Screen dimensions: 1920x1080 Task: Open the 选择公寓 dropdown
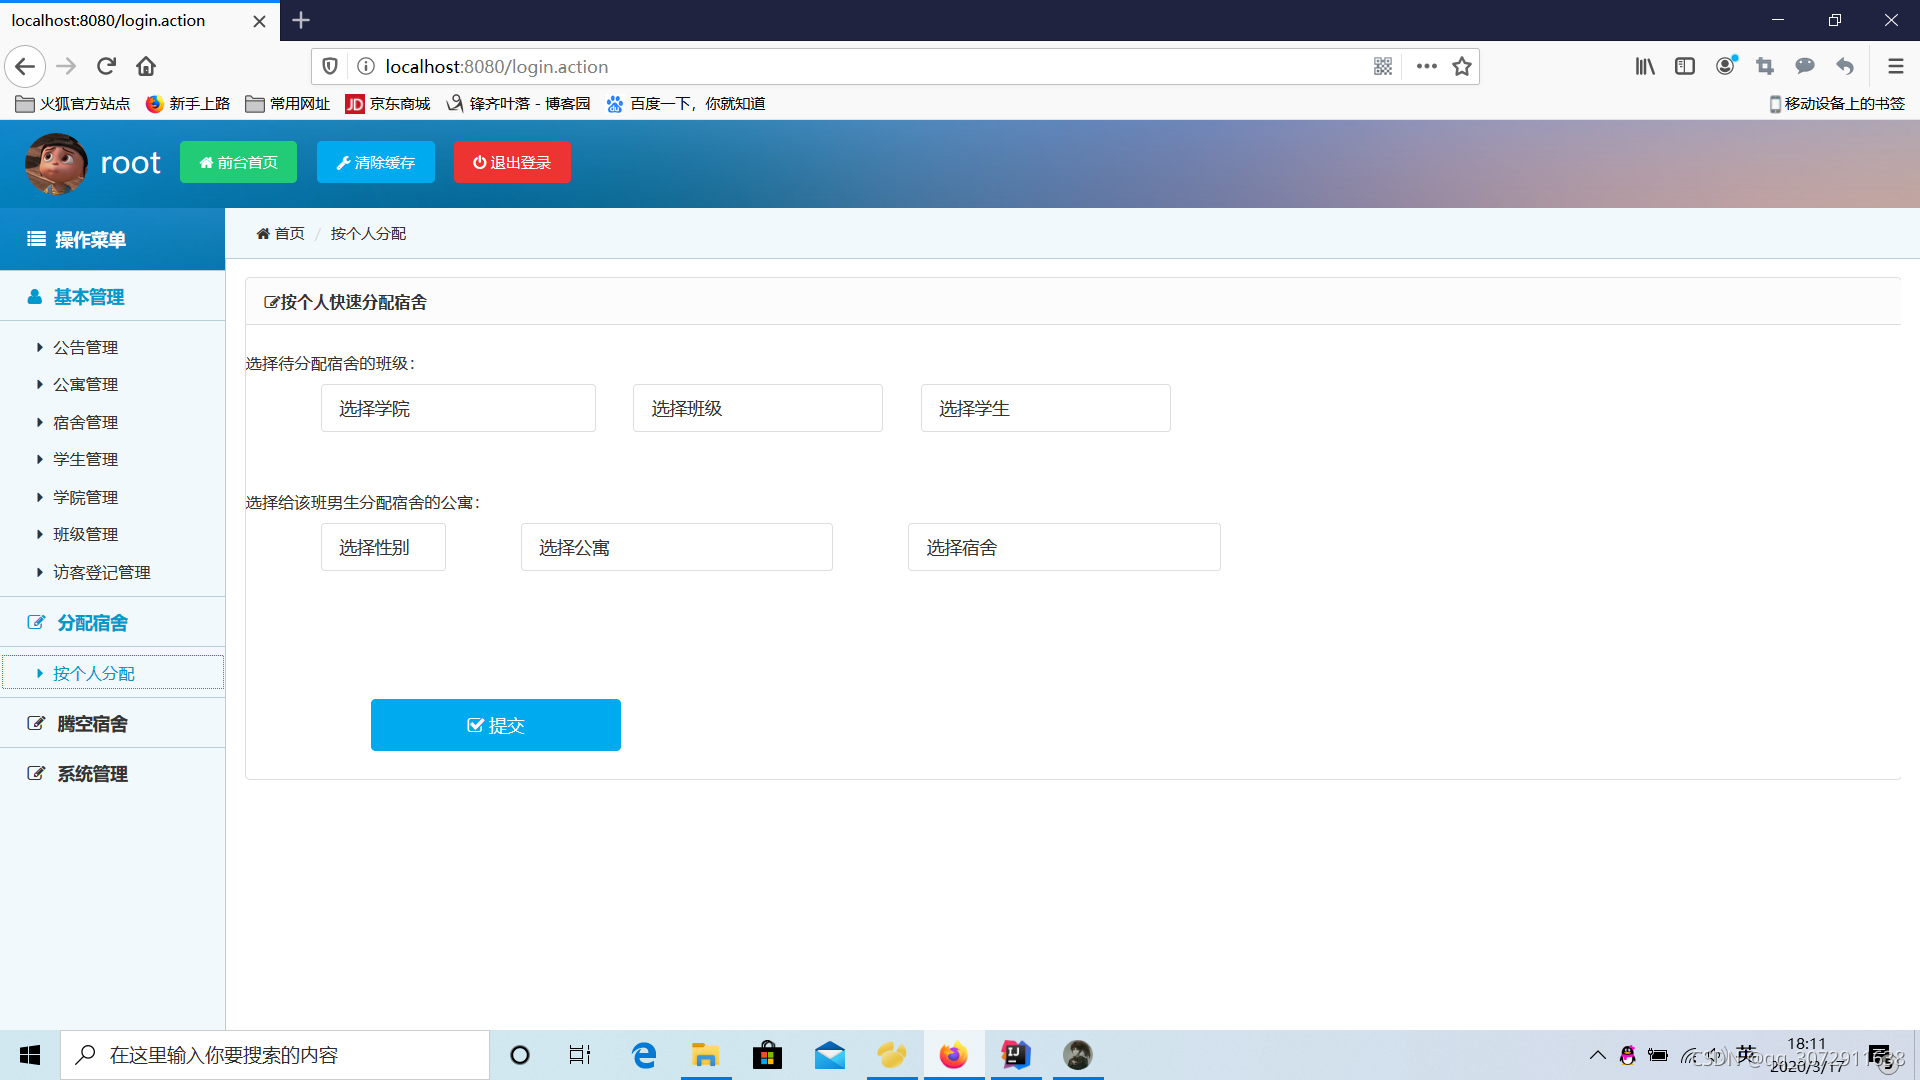point(676,547)
